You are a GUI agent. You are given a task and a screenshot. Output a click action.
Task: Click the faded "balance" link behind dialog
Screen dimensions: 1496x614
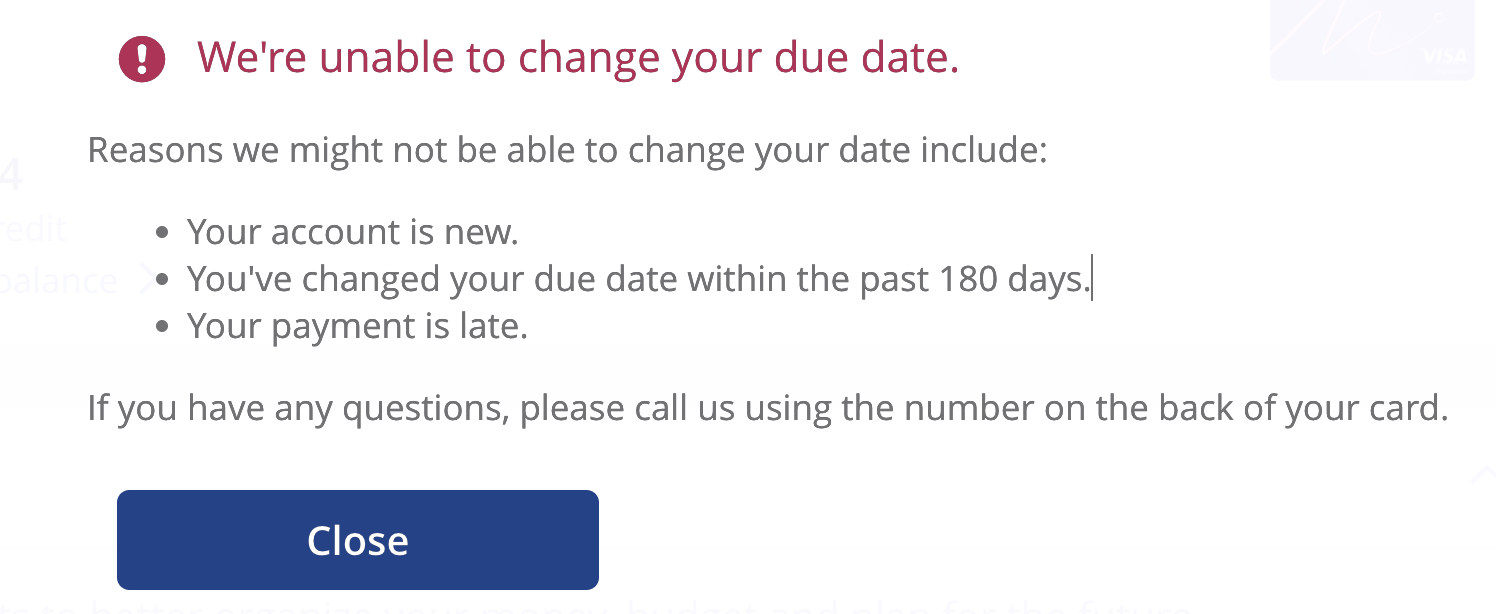coord(57,281)
